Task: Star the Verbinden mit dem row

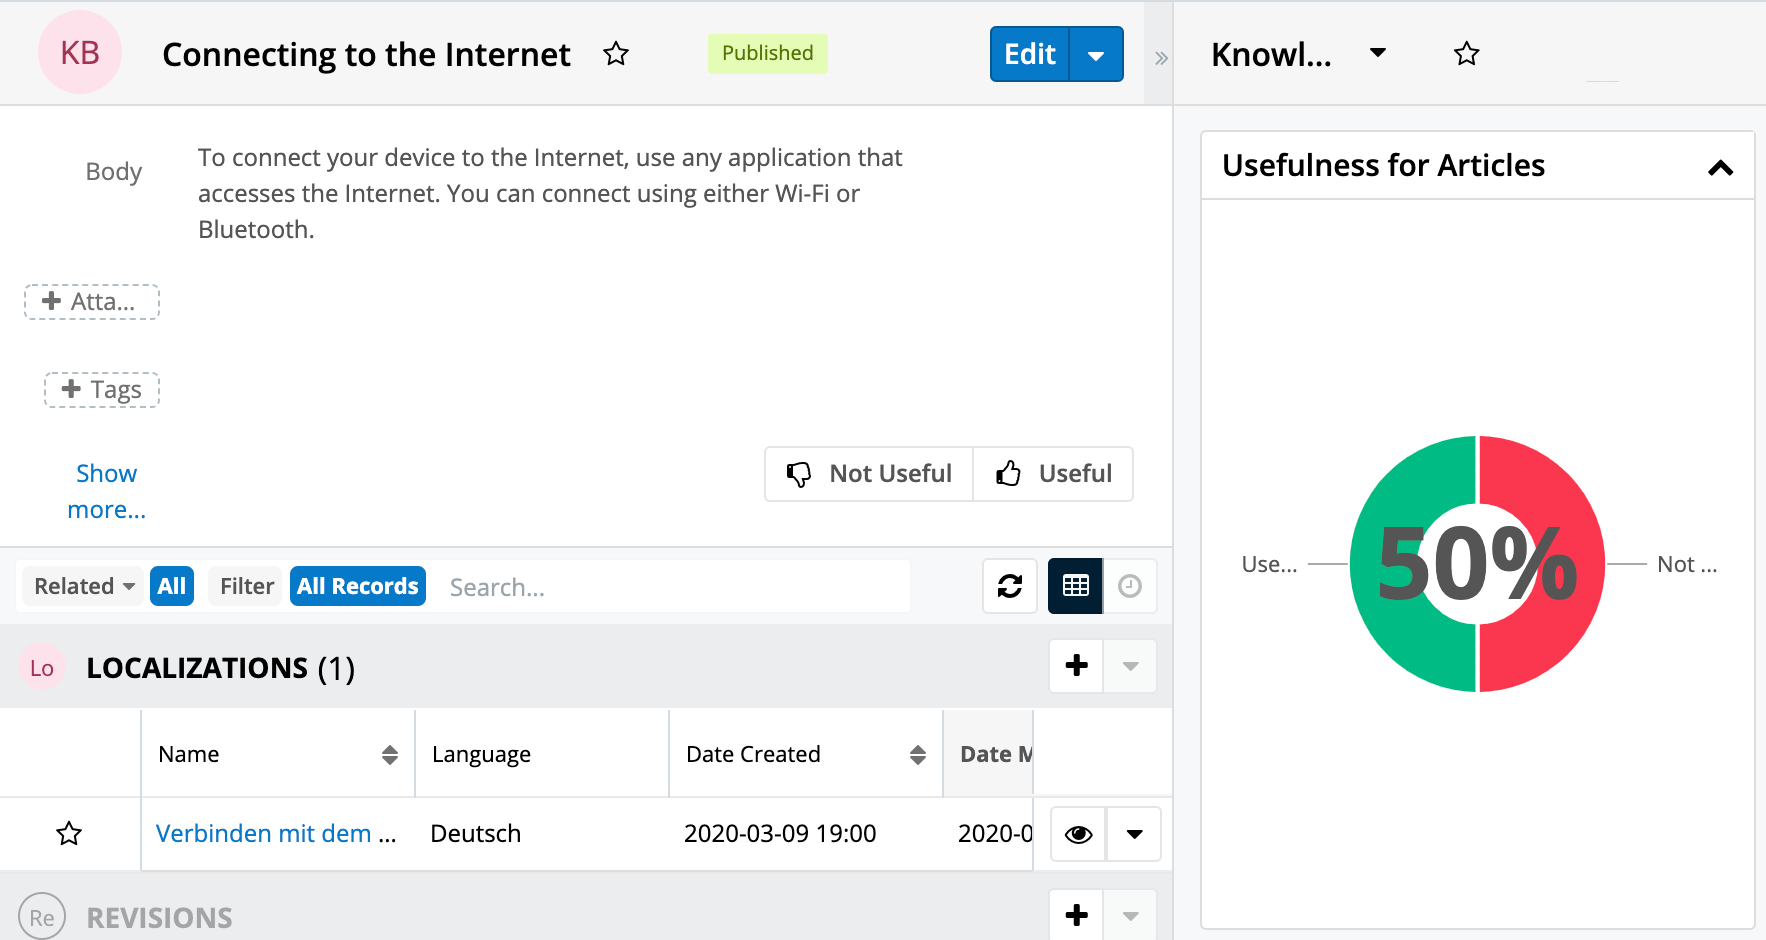Action: click(69, 833)
